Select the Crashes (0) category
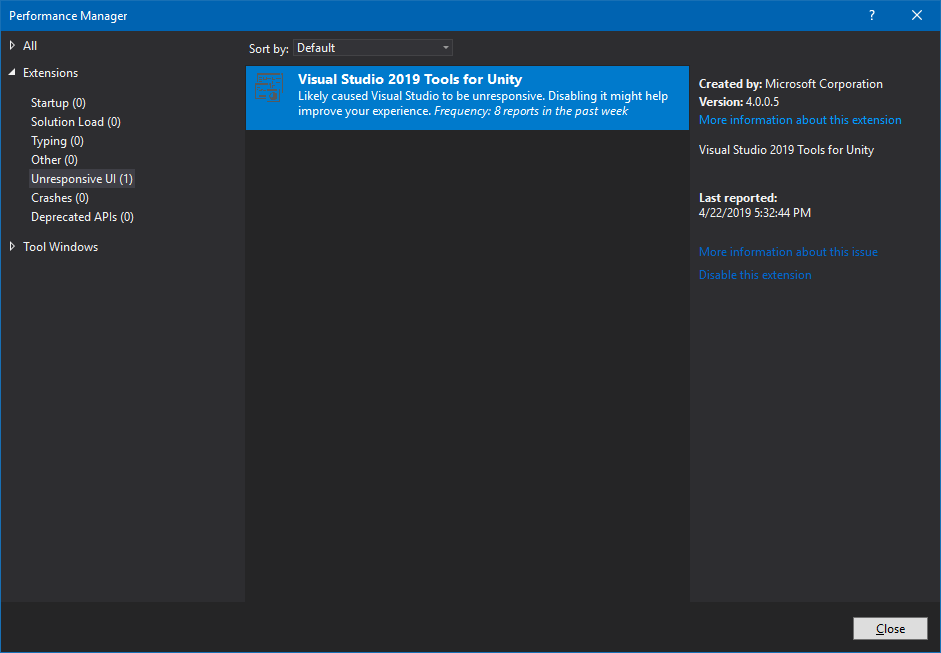Image resolution: width=941 pixels, height=653 pixels. click(59, 197)
